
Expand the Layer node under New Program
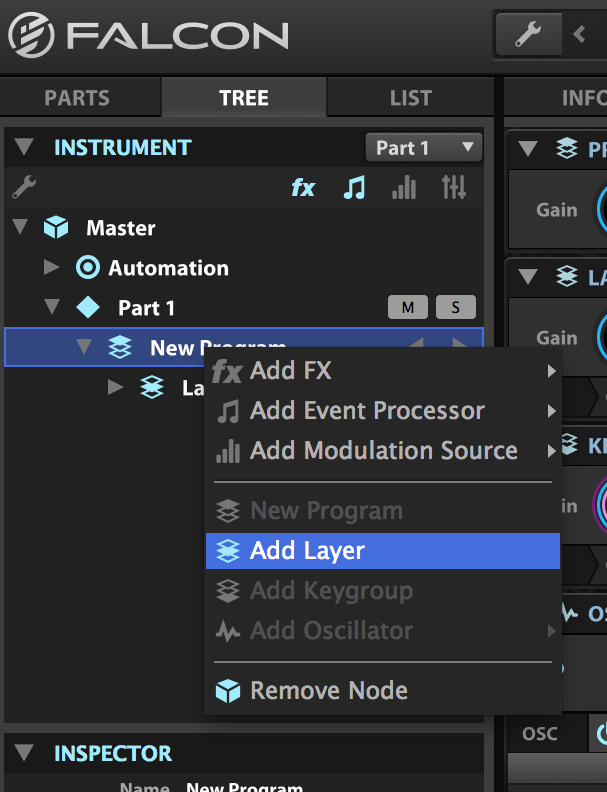pos(115,387)
